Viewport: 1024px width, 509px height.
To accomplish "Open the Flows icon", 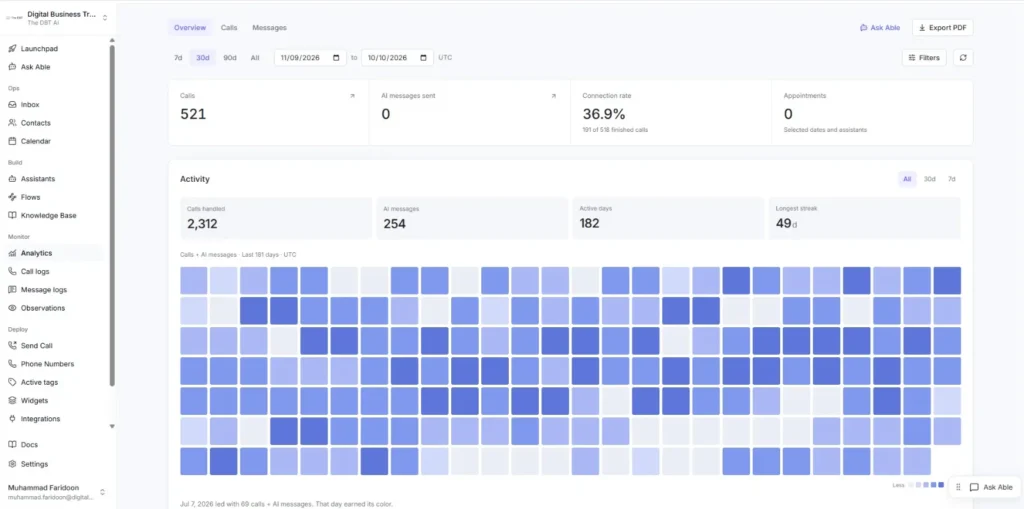I will pos(12,197).
